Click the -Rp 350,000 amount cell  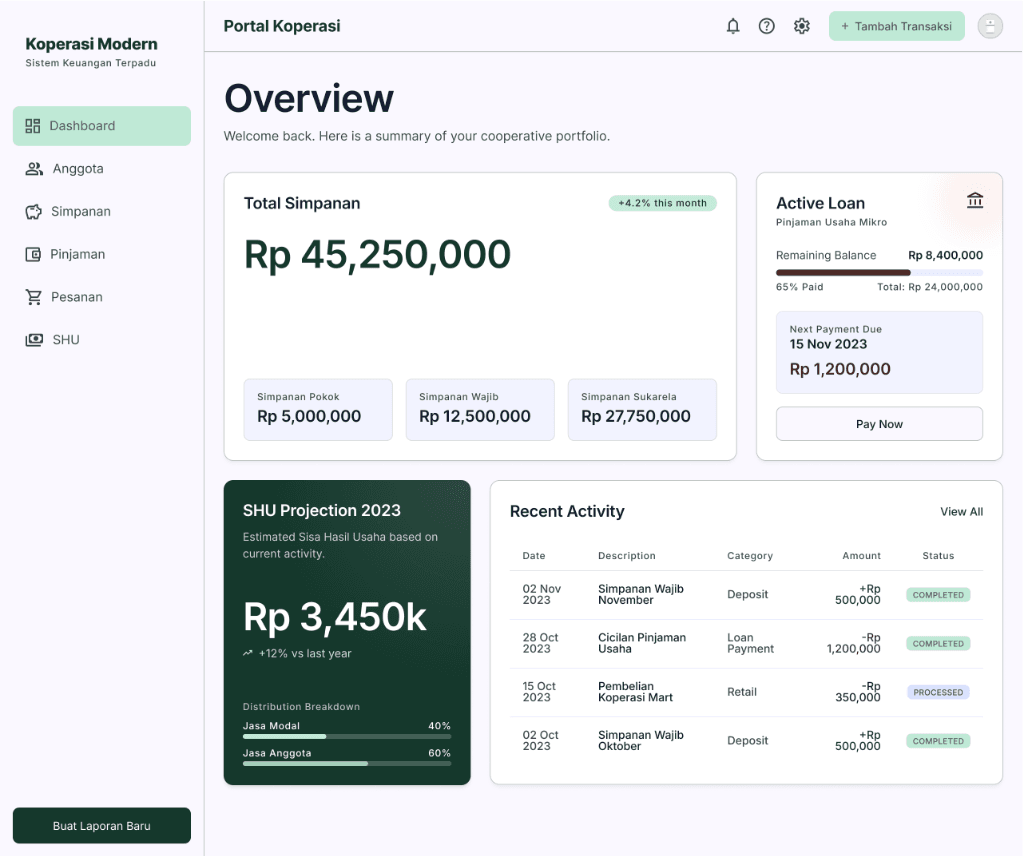point(857,692)
